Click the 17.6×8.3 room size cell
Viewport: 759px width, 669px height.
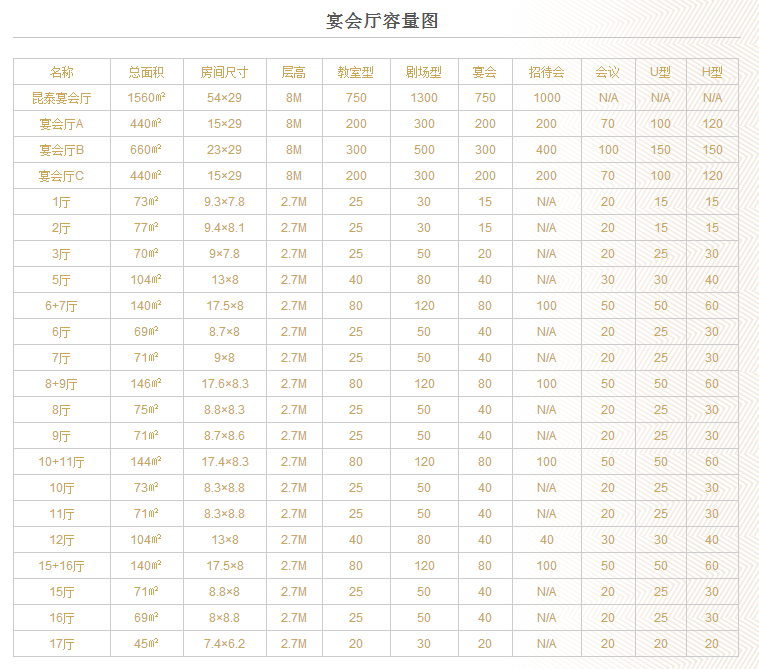pyautogui.click(x=225, y=384)
